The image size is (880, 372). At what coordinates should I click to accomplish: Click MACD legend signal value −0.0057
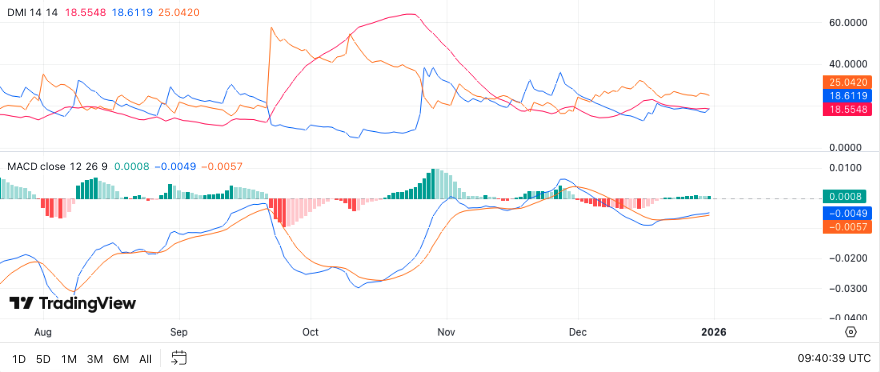pos(222,167)
